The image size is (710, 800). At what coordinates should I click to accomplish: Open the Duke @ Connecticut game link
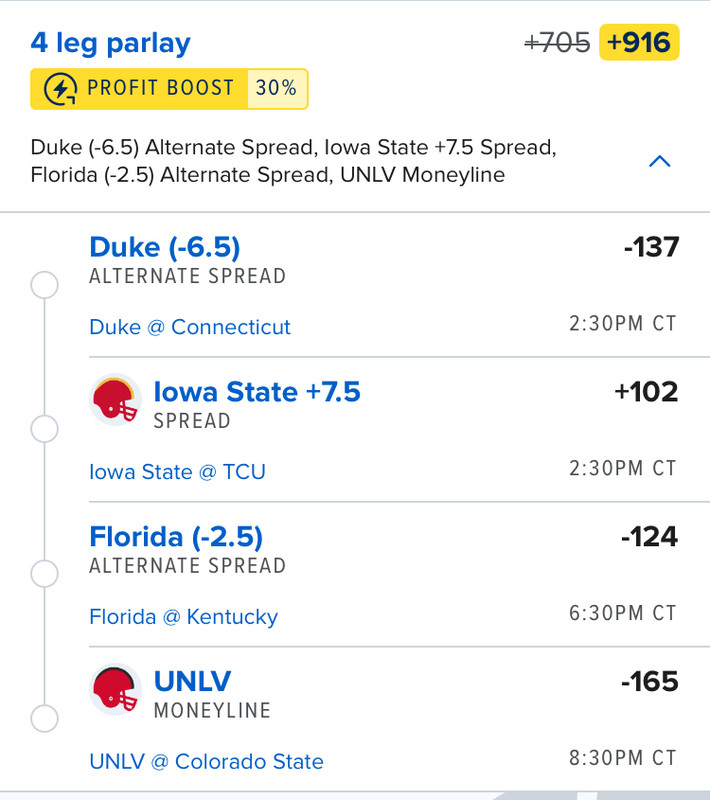190,327
